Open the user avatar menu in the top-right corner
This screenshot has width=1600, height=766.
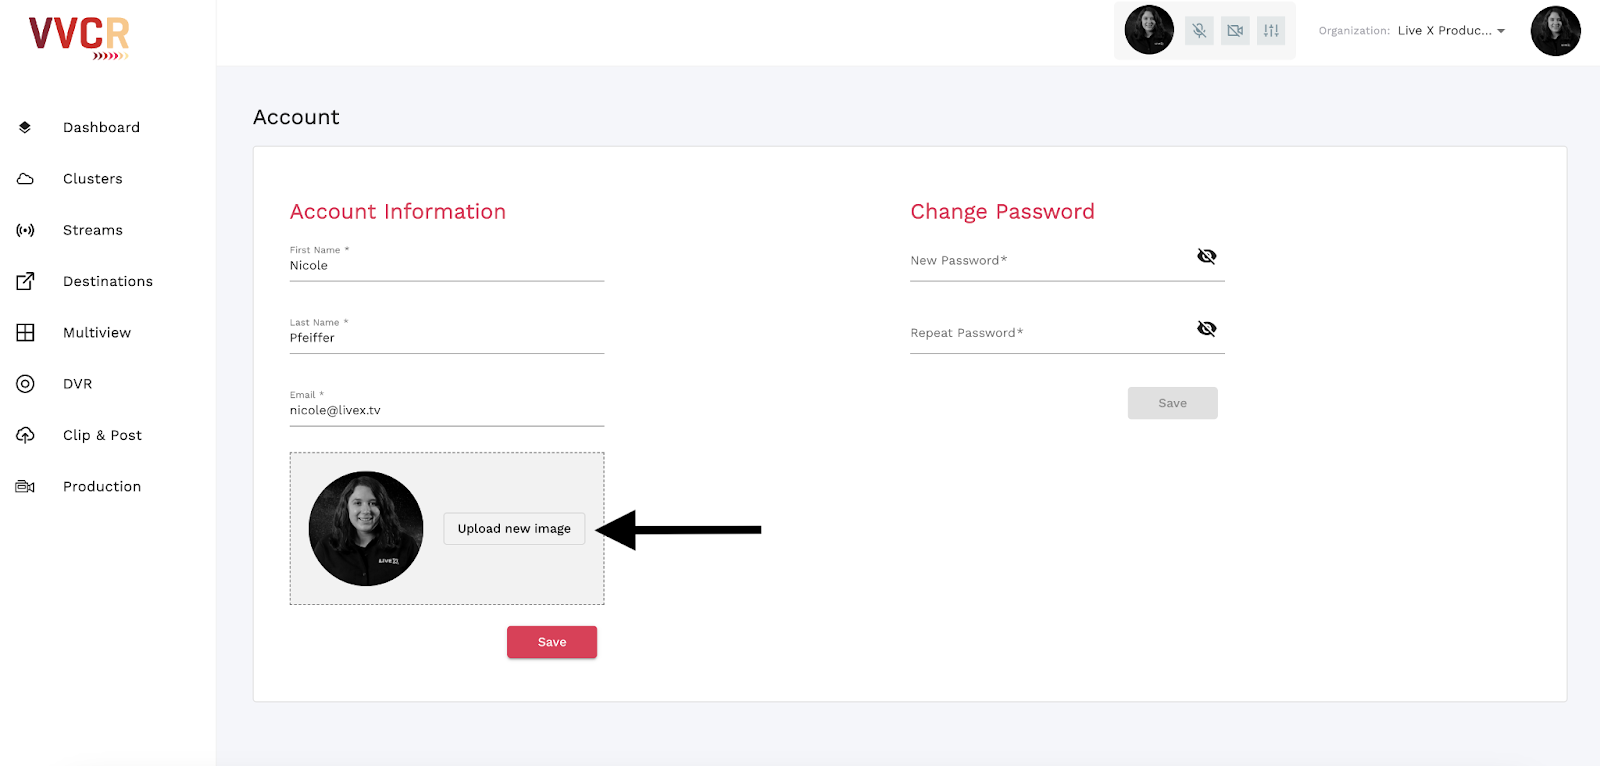click(x=1556, y=31)
